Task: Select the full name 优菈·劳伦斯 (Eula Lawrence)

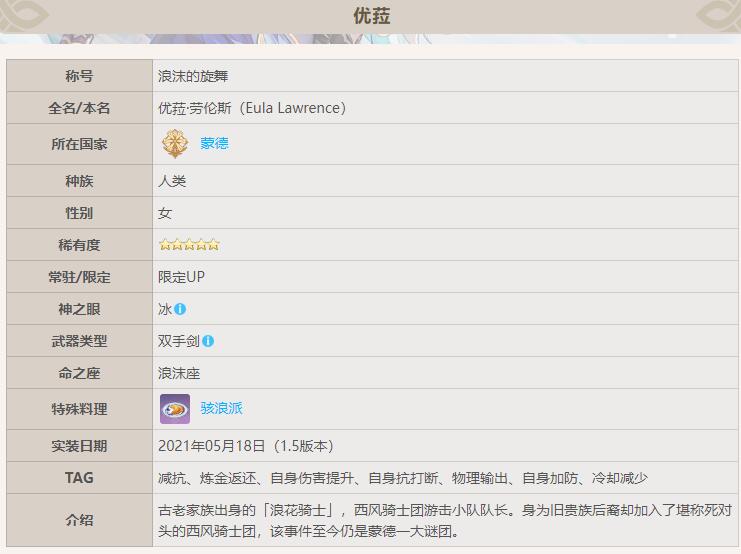Action: pyautogui.click(x=252, y=108)
